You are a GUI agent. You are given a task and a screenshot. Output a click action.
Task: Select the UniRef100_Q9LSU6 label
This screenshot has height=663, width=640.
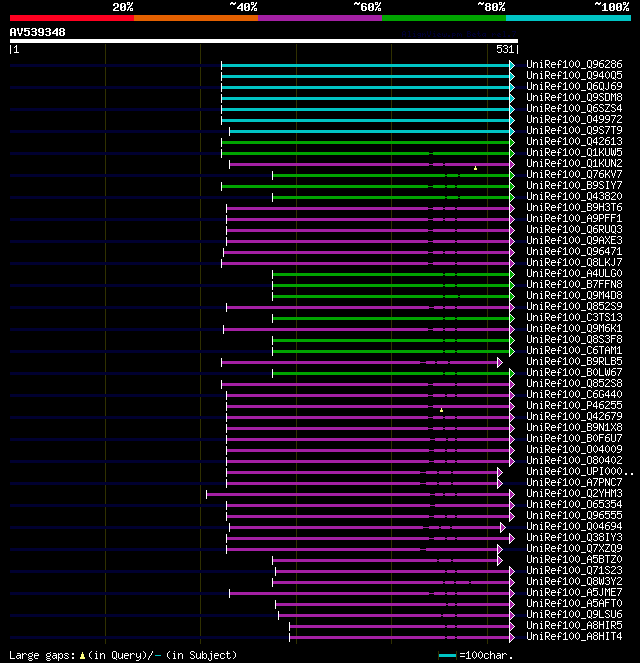point(574,614)
